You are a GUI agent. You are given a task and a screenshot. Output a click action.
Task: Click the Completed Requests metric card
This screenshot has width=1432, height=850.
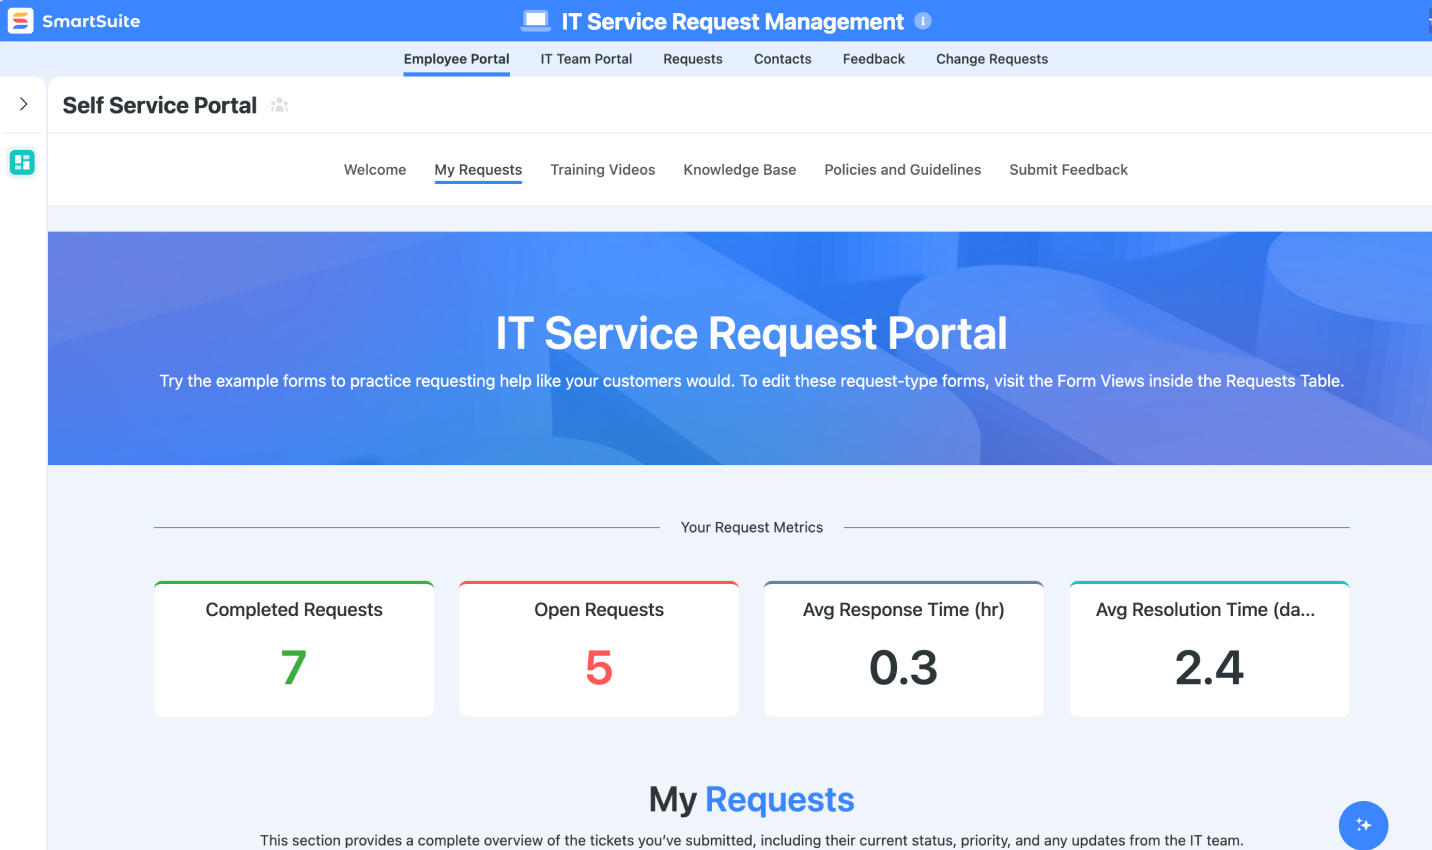294,648
